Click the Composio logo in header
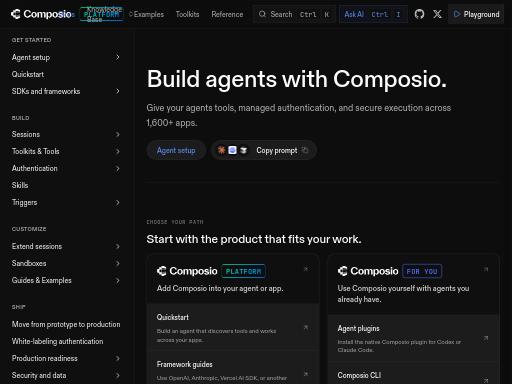Viewport: 512px width, 384px height. [41, 14]
